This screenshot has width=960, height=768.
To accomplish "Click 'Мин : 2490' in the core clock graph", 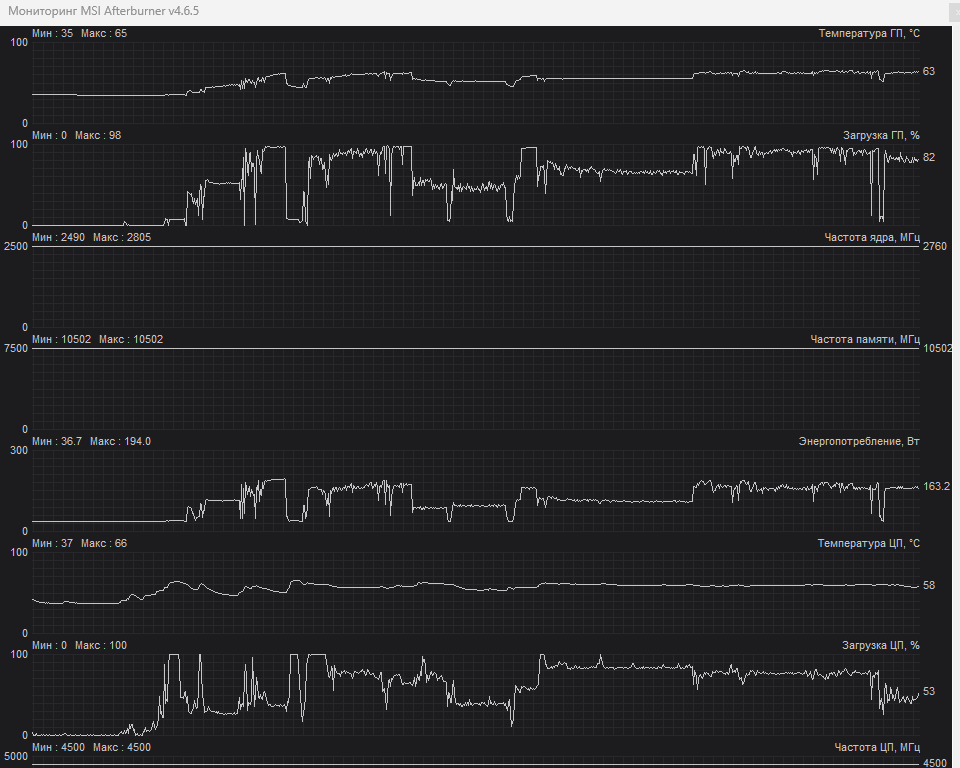I will 59,238.
